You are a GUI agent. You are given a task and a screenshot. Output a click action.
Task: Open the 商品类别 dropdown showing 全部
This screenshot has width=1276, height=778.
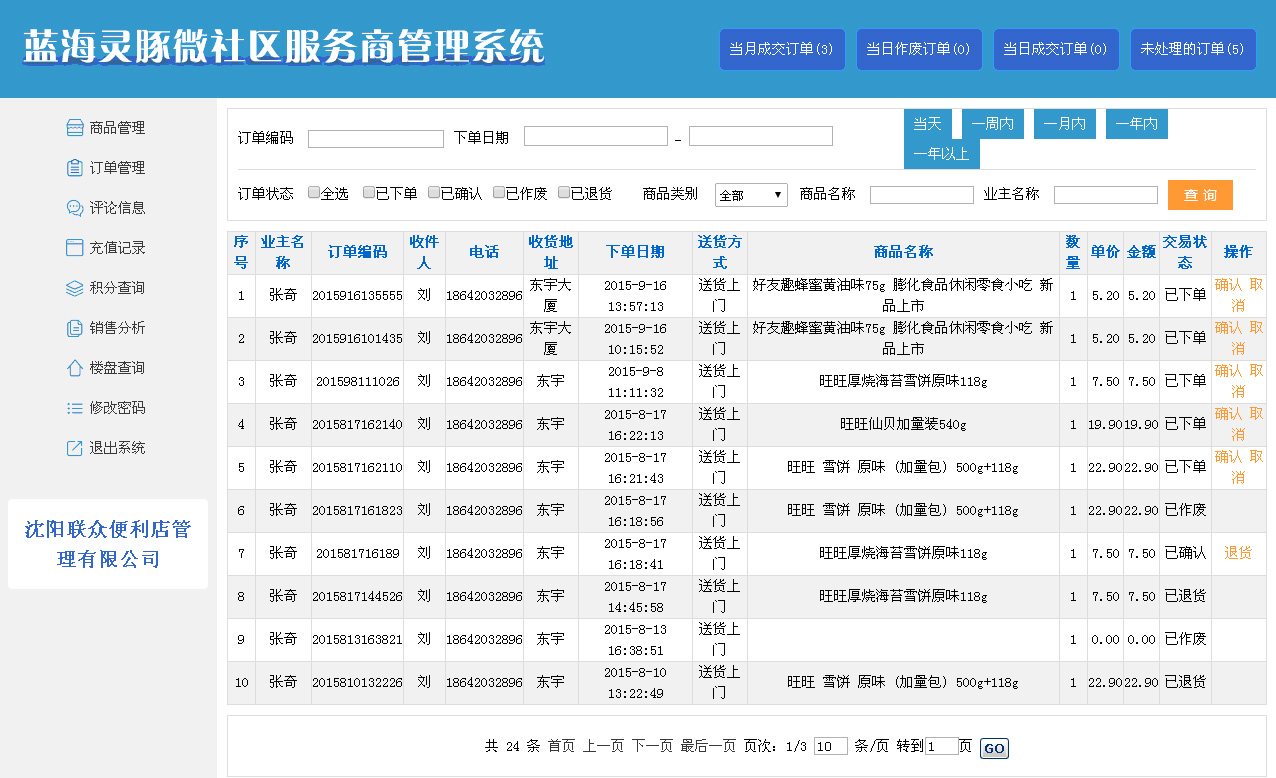pos(751,195)
